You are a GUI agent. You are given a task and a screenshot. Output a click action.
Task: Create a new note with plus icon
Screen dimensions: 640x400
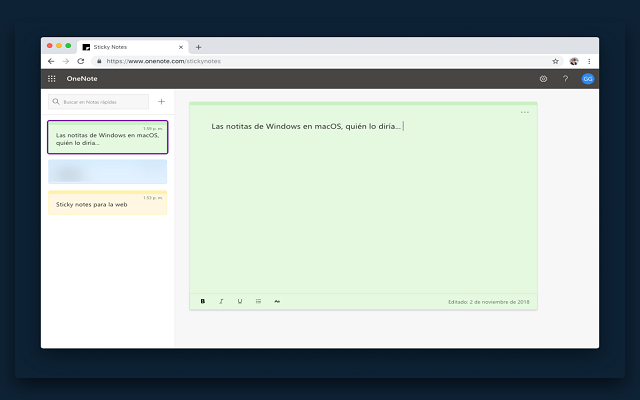click(161, 101)
